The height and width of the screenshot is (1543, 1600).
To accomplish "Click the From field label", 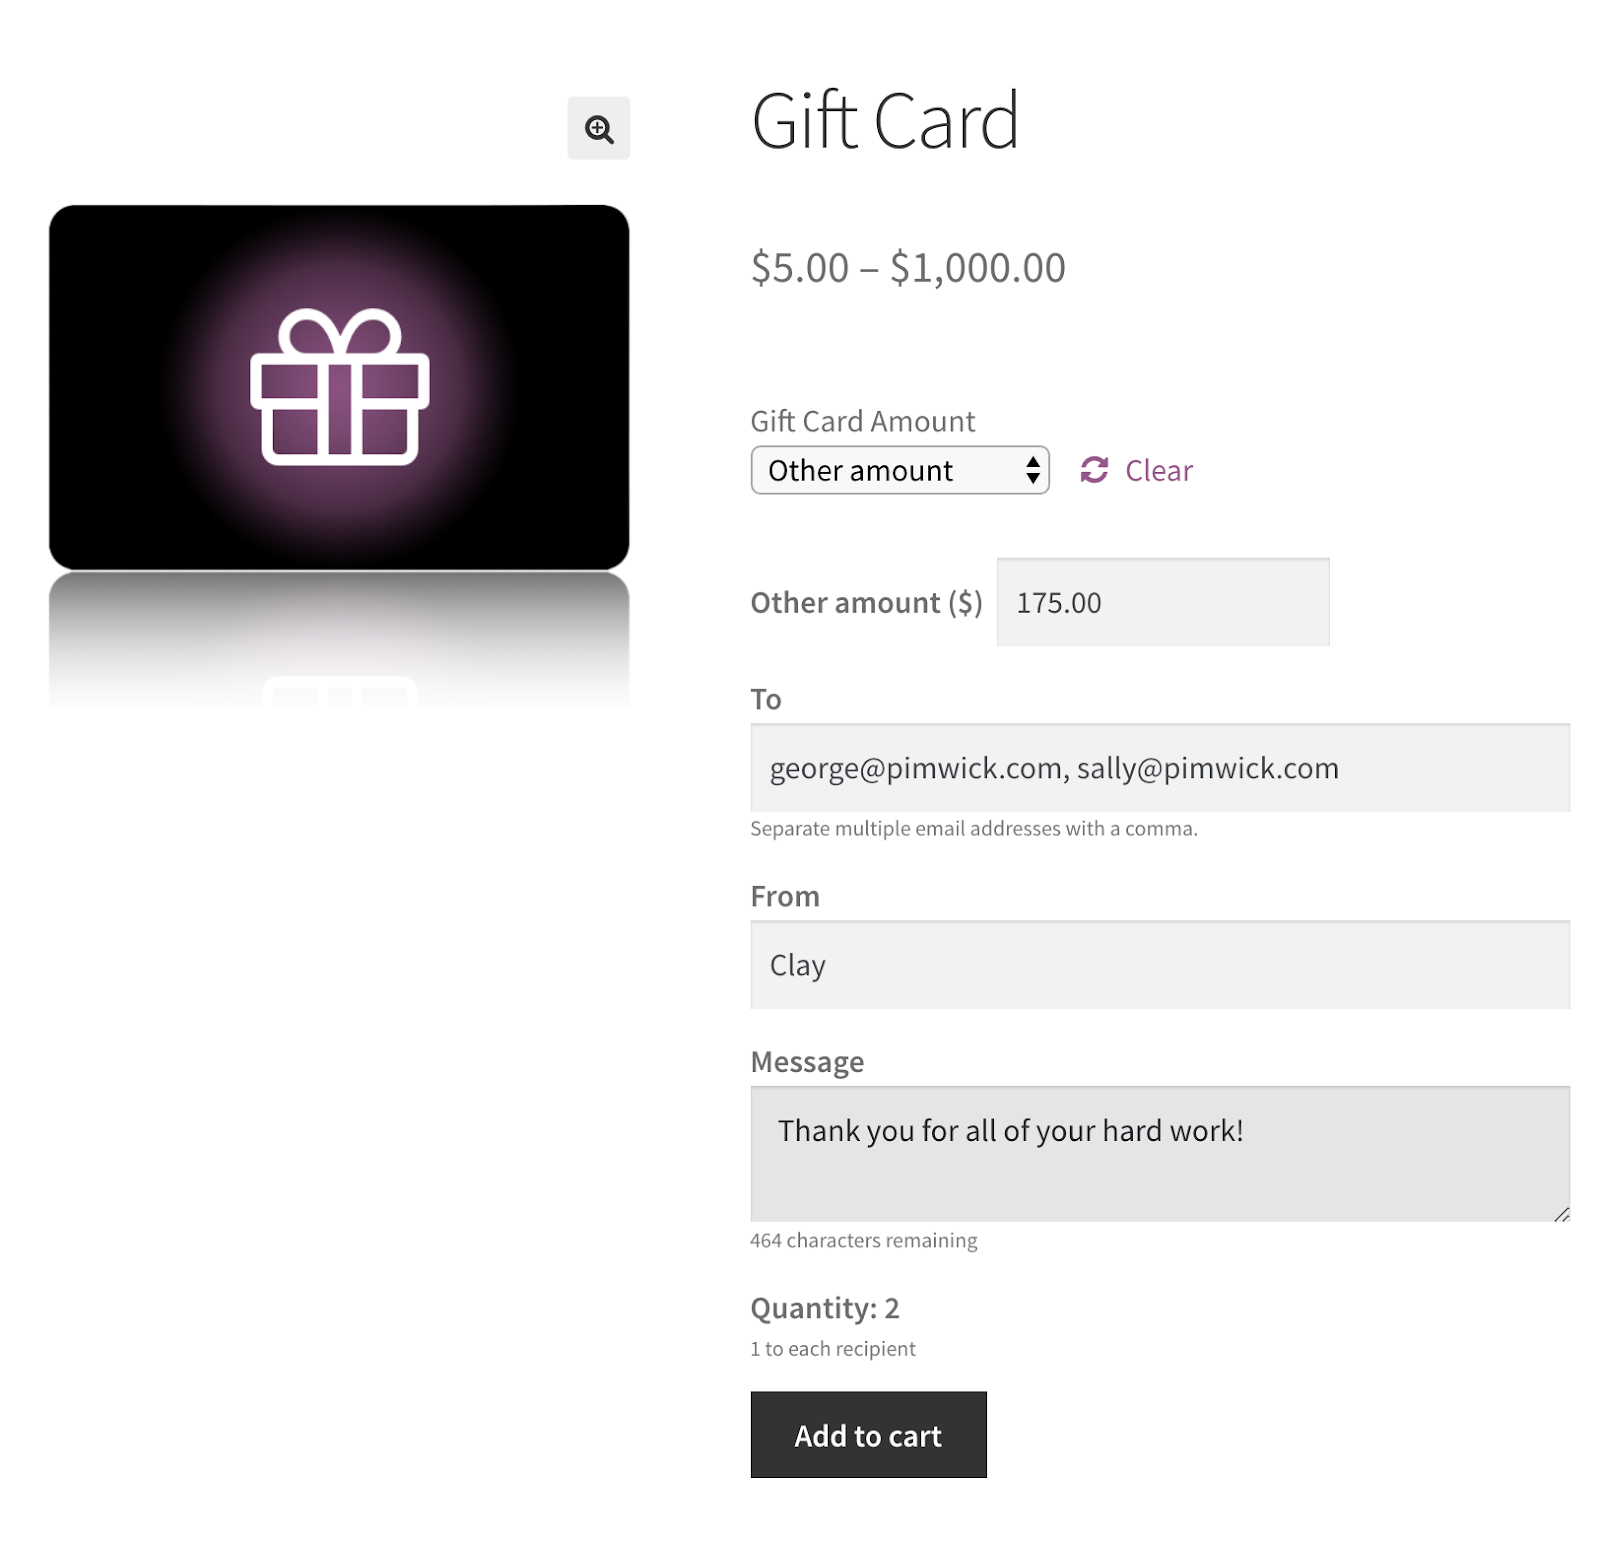I will pyautogui.click(x=785, y=896).
